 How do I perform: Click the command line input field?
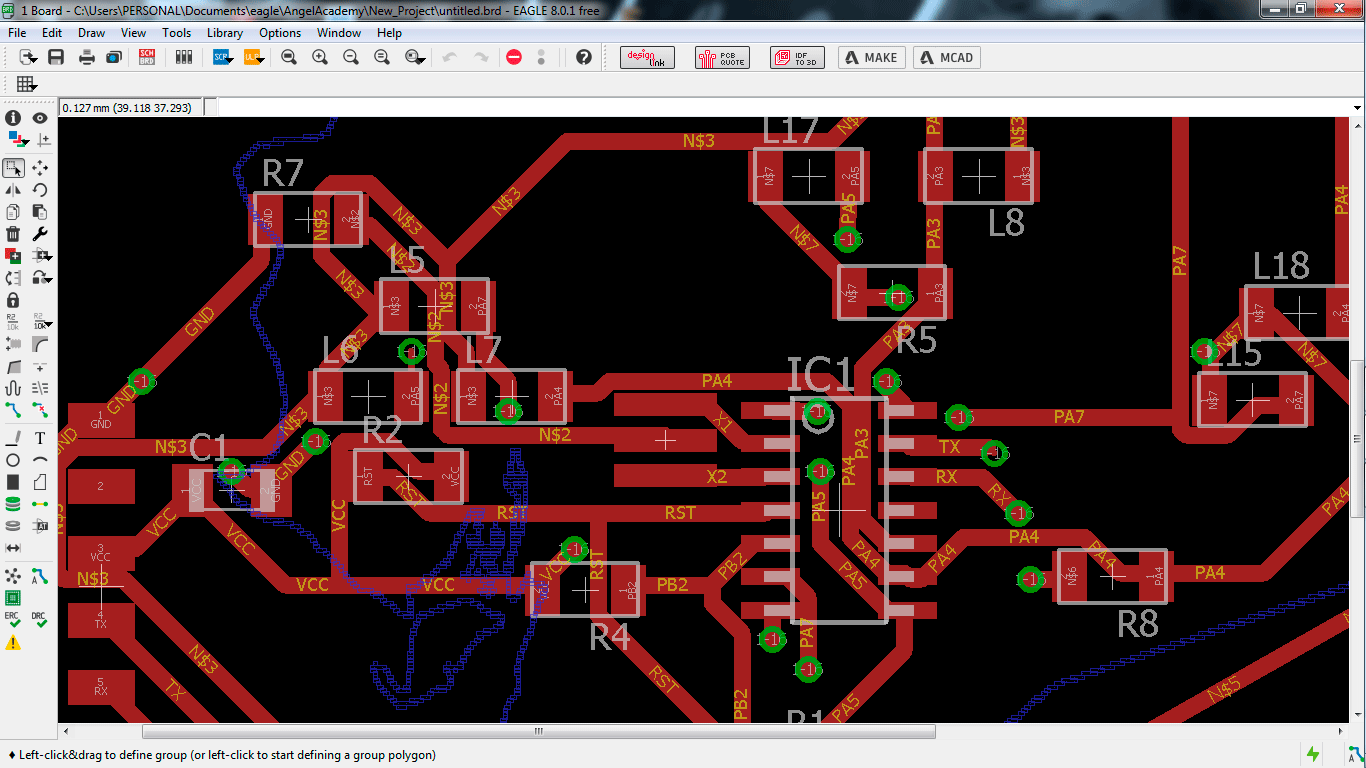783,107
